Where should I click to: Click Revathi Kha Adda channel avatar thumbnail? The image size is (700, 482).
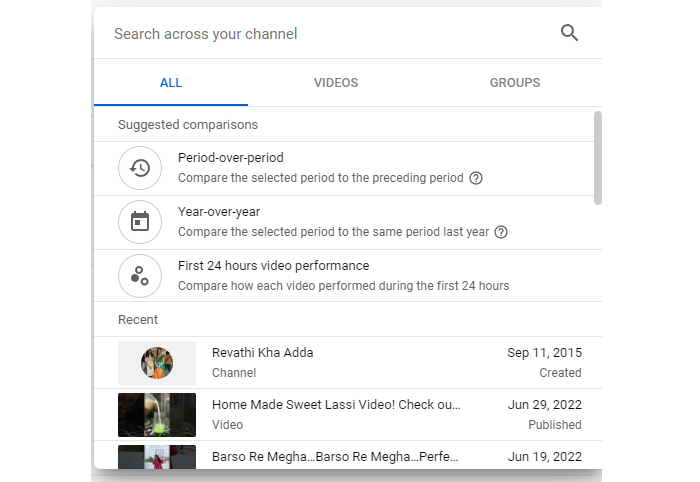pos(157,363)
